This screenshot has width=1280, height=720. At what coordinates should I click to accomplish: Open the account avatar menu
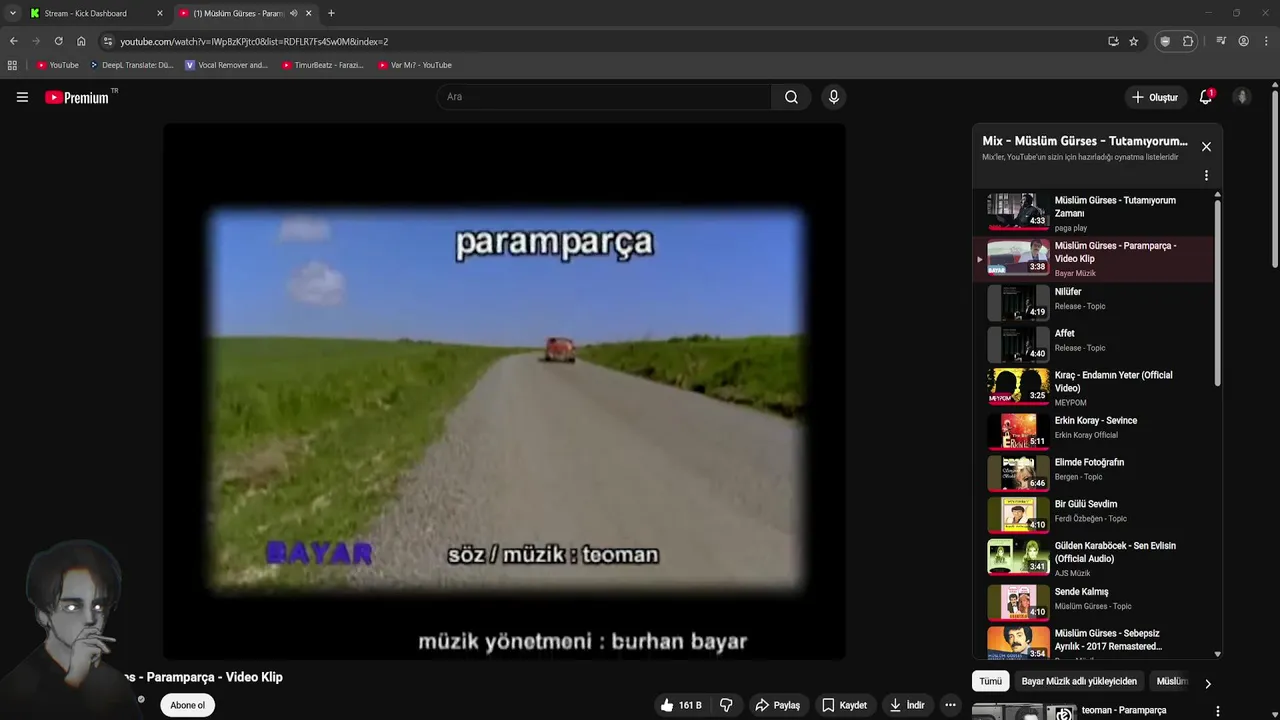(1242, 97)
